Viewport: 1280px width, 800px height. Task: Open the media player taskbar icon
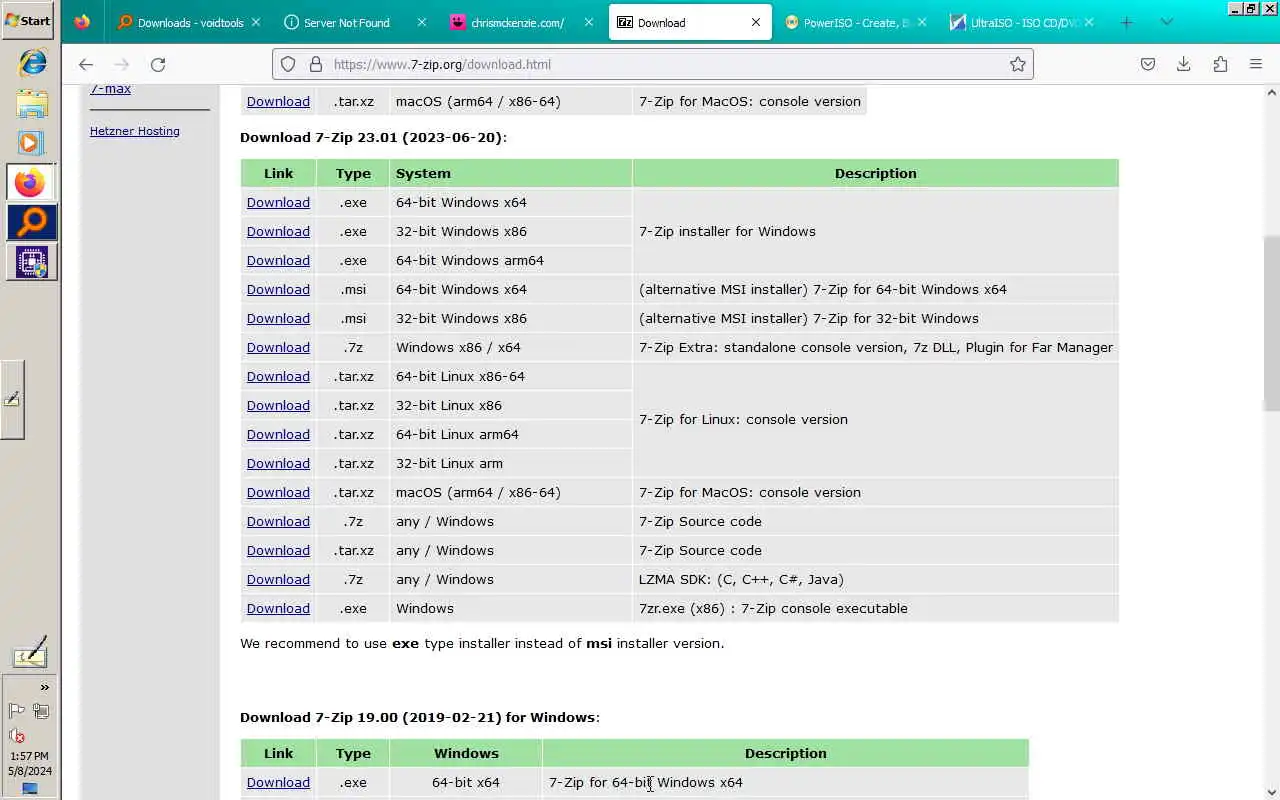click(x=30, y=143)
